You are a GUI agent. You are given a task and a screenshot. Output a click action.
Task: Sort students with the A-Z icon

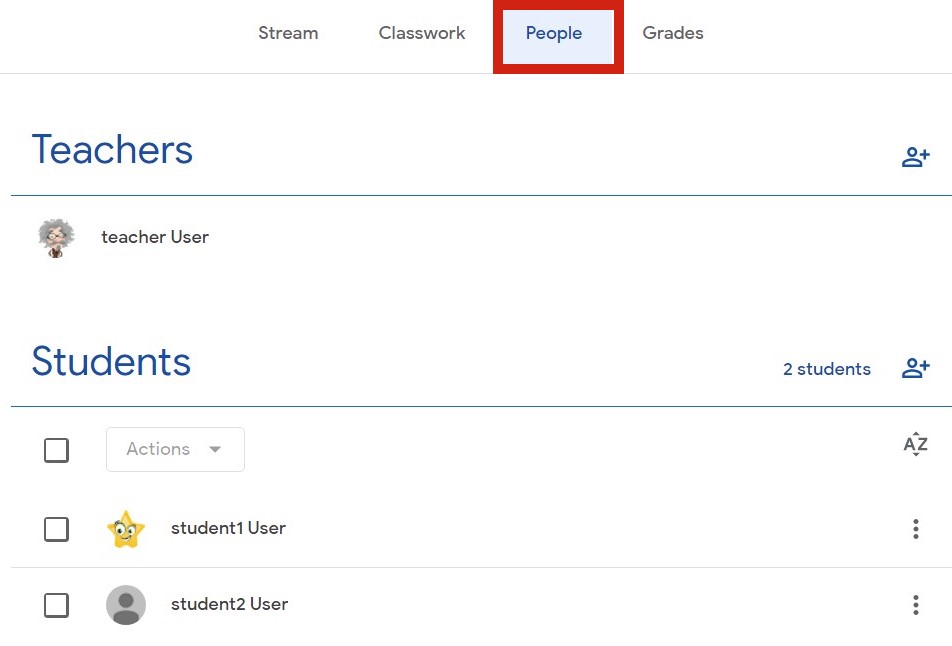915,445
